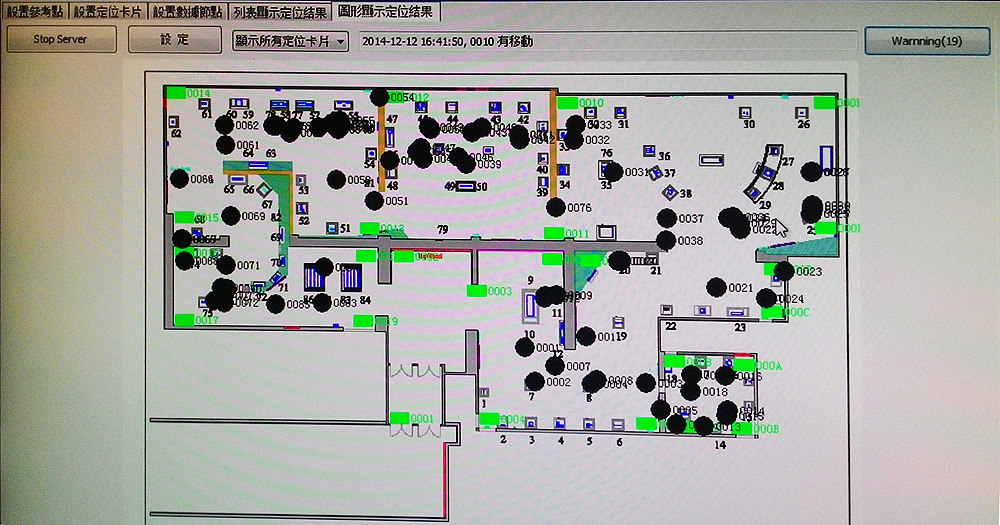This screenshot has width=1000, height=525.
Task: Click diamond booth icon 66
Action: [x=264, y=189]
